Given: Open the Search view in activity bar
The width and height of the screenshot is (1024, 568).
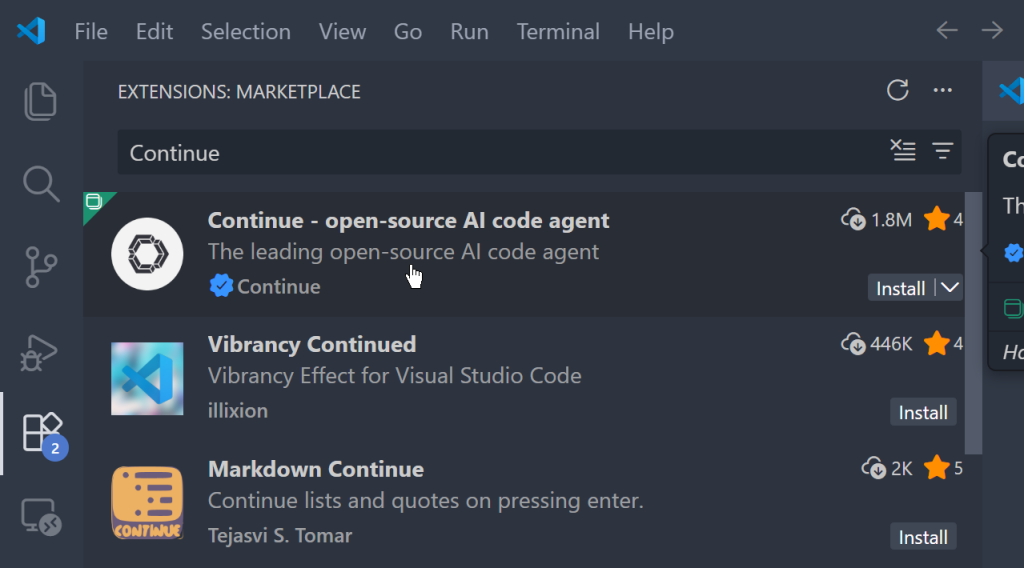Looking at the screenshot, I should coord(41,183).
